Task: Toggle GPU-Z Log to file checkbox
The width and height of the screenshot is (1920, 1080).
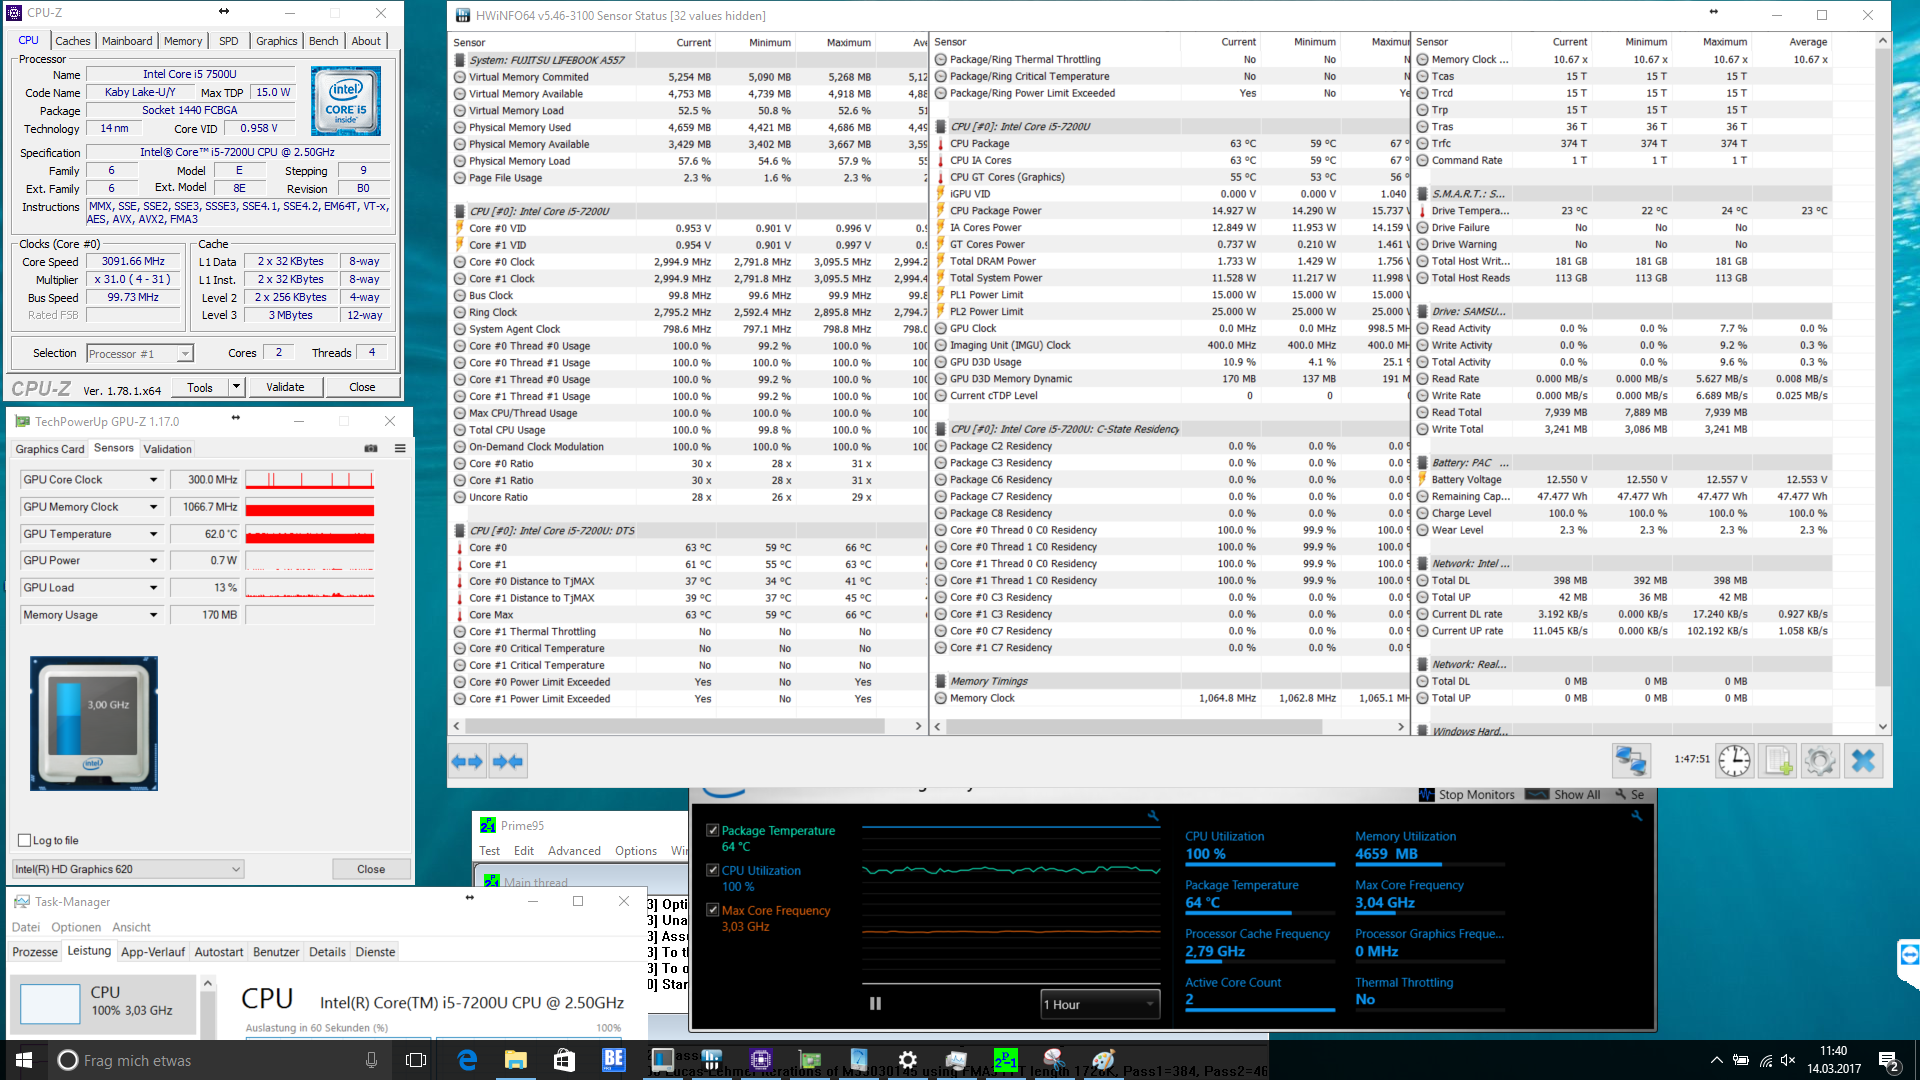Action: (25, 841)
